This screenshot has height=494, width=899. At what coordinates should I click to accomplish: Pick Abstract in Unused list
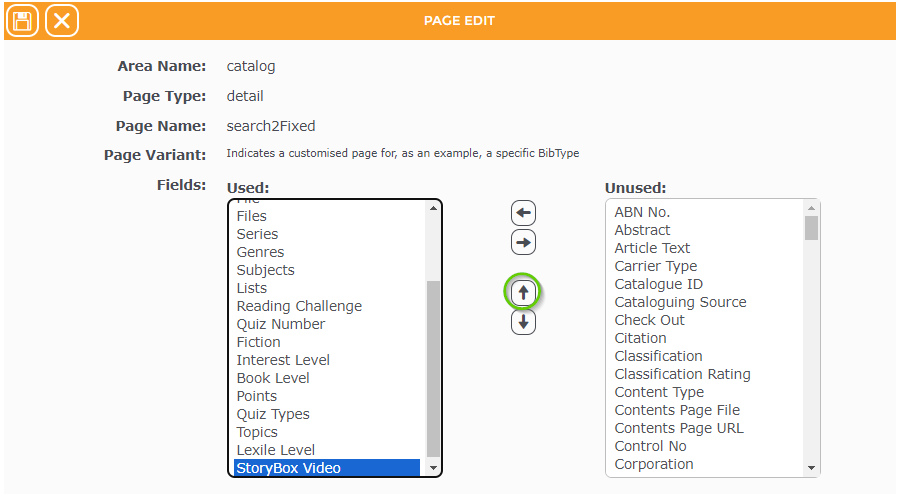point(642,230)
